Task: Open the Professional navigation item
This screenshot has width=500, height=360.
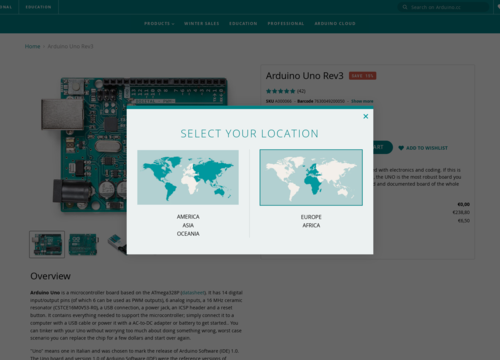Action: (x=286, y=24)
